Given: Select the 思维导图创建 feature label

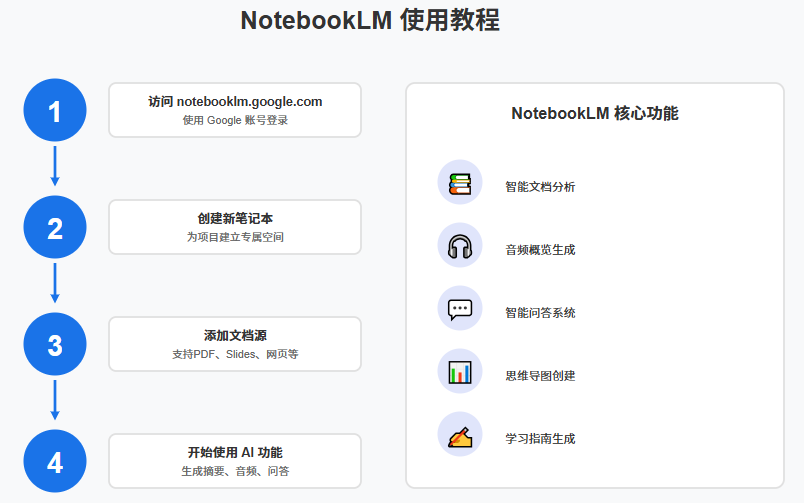Looking at the screenshot, I should pos(540,376).
